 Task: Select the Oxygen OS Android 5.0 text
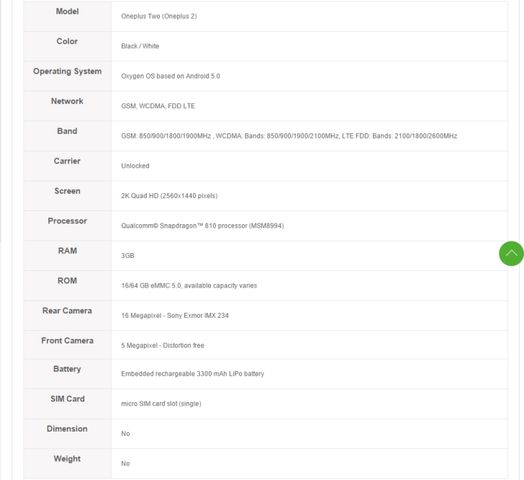click(x=170, y=76)
